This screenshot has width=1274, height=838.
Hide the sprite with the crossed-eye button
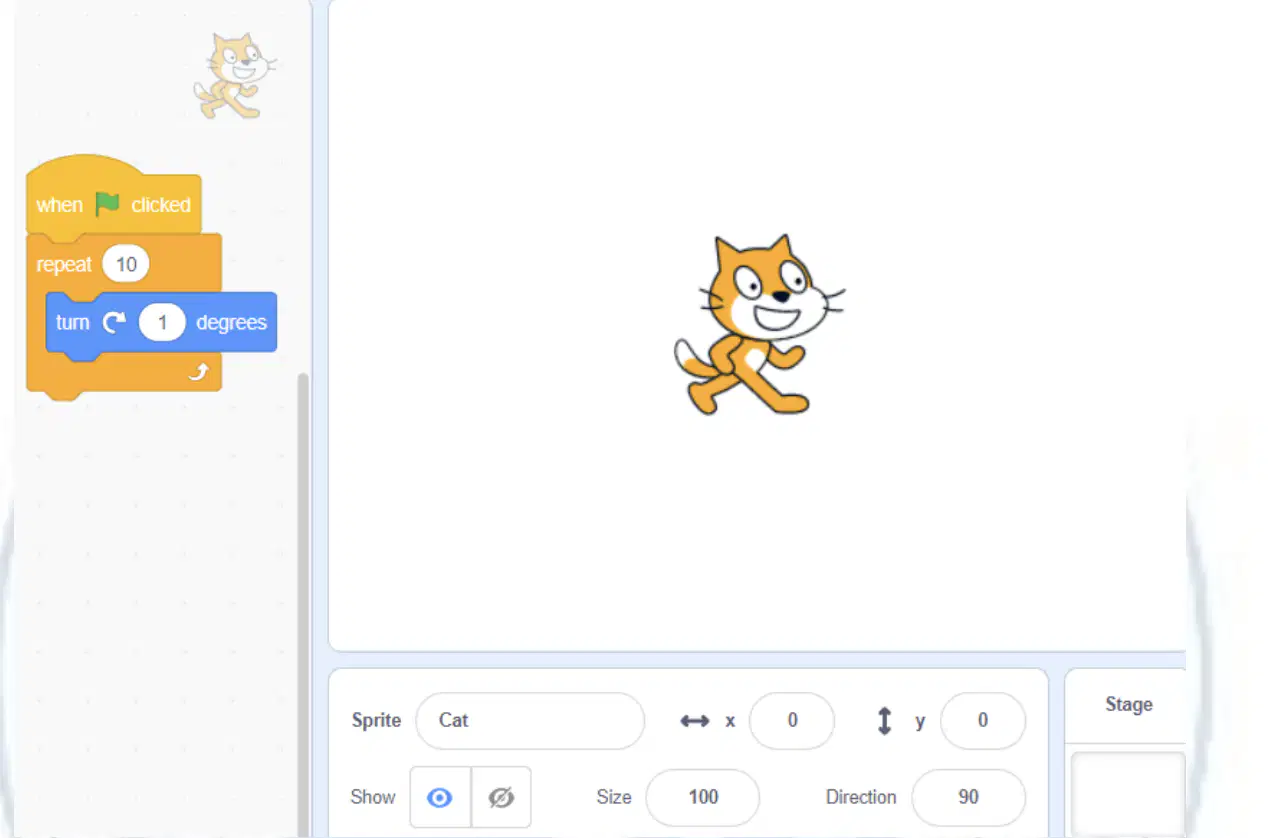(x=501, y=797)
